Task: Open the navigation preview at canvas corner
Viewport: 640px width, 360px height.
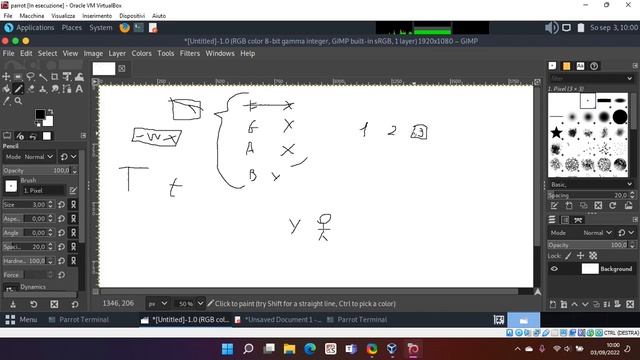Action: (538, 291)
